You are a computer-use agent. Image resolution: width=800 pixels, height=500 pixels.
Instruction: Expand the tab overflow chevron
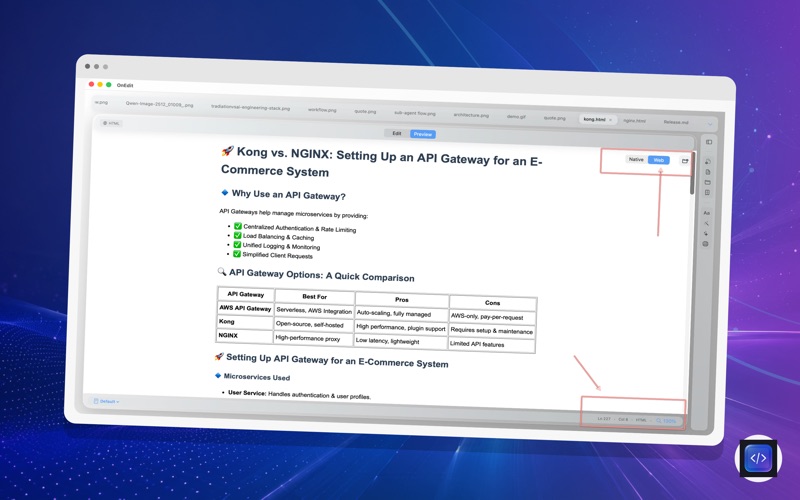pos(710,124)
